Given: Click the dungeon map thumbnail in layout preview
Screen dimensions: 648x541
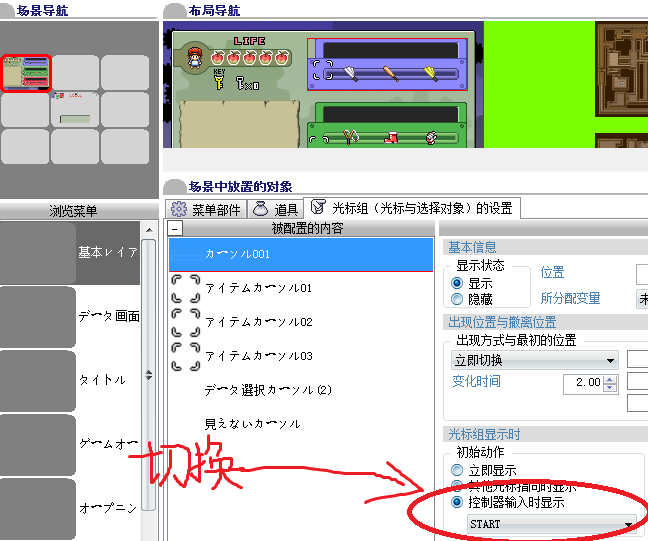Looking at the screenshot, I should (622, 69).
